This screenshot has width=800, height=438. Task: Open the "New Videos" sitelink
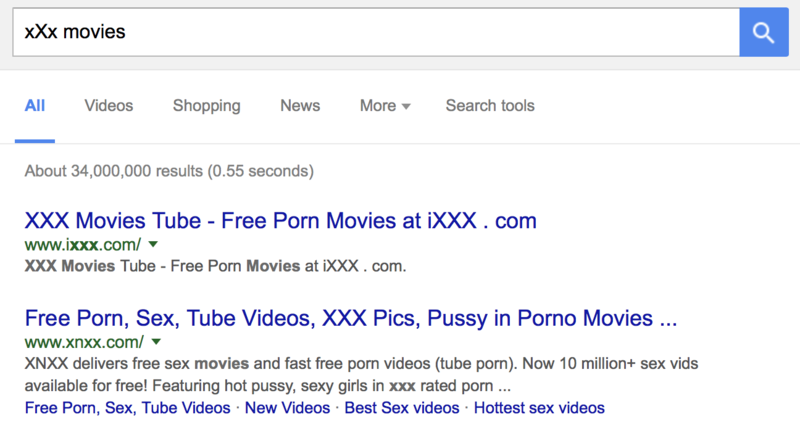coord(287,408)
